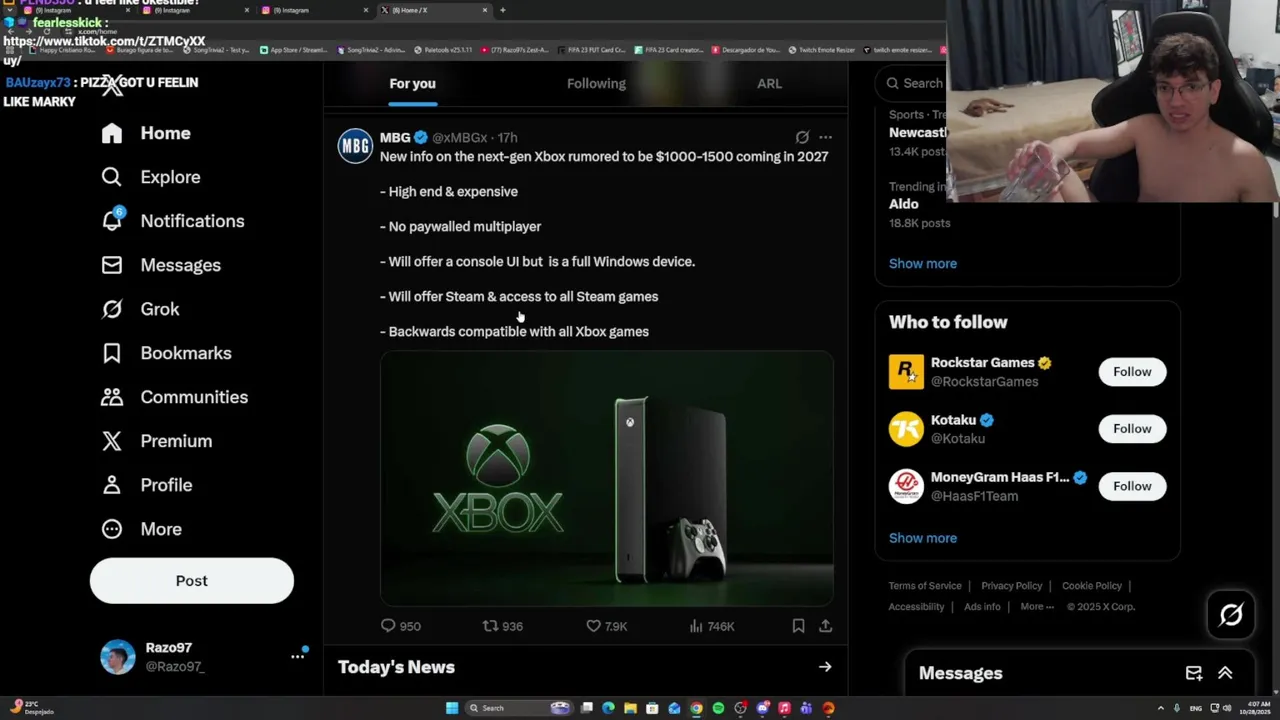Screen dimensions: 1280x720
Task: Open Profile in the sidebar
Action: [146, 485]
